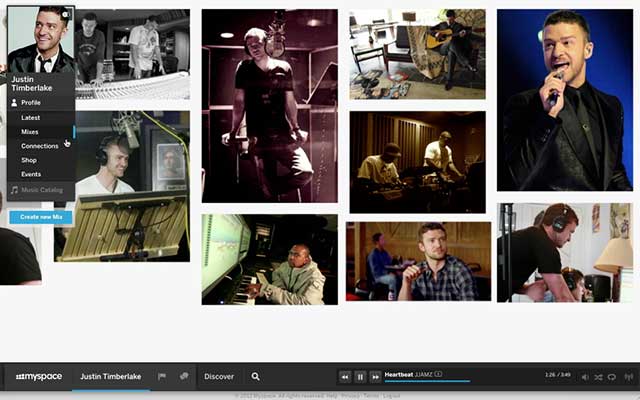Click the Logout link in footer
This screenshot has width=640, height=400.
(x=391, y=396)
